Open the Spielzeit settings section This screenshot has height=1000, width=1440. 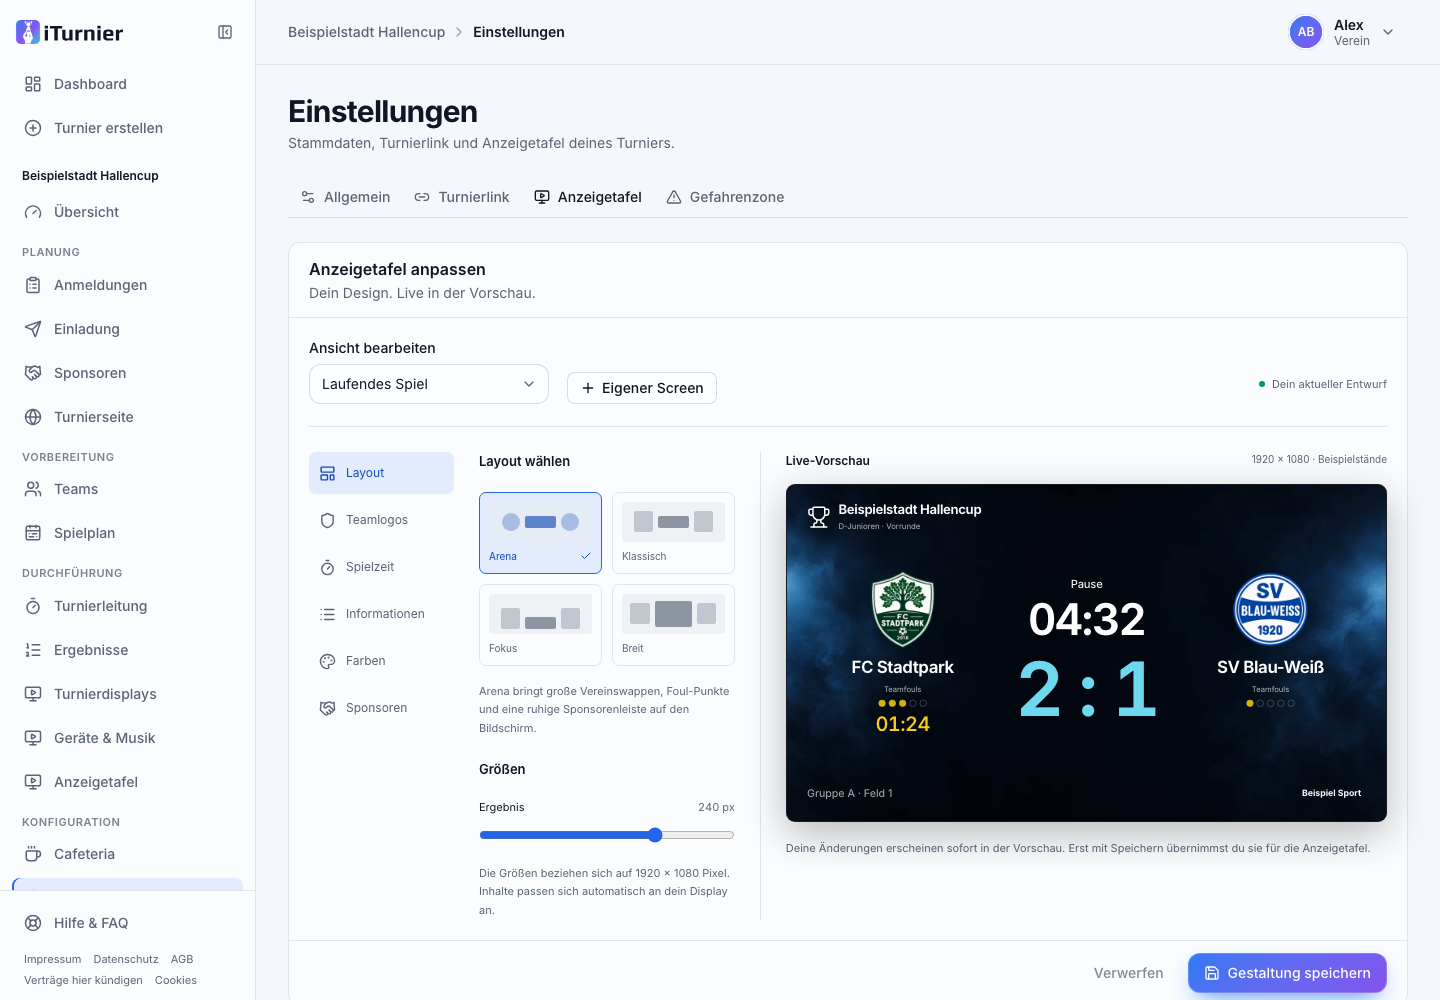pos(381,567)
